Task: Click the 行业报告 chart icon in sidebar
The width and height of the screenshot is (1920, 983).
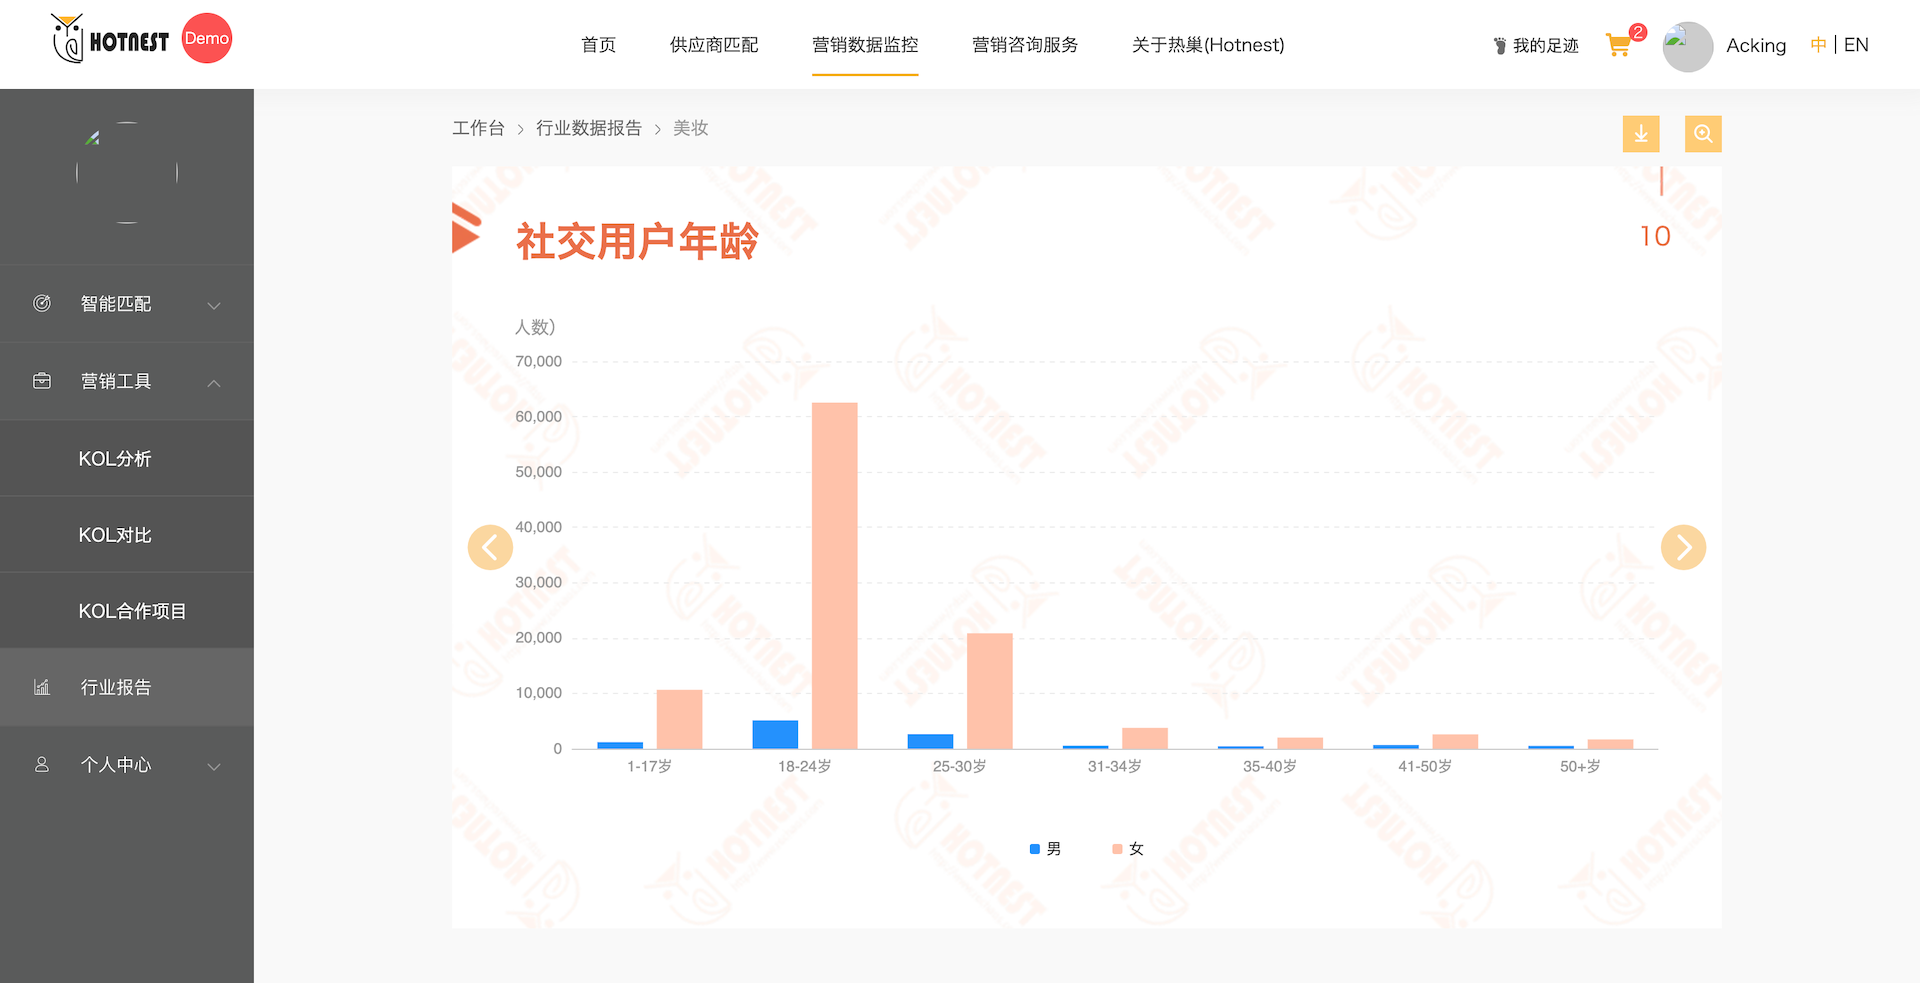Action: pos(42,687)
